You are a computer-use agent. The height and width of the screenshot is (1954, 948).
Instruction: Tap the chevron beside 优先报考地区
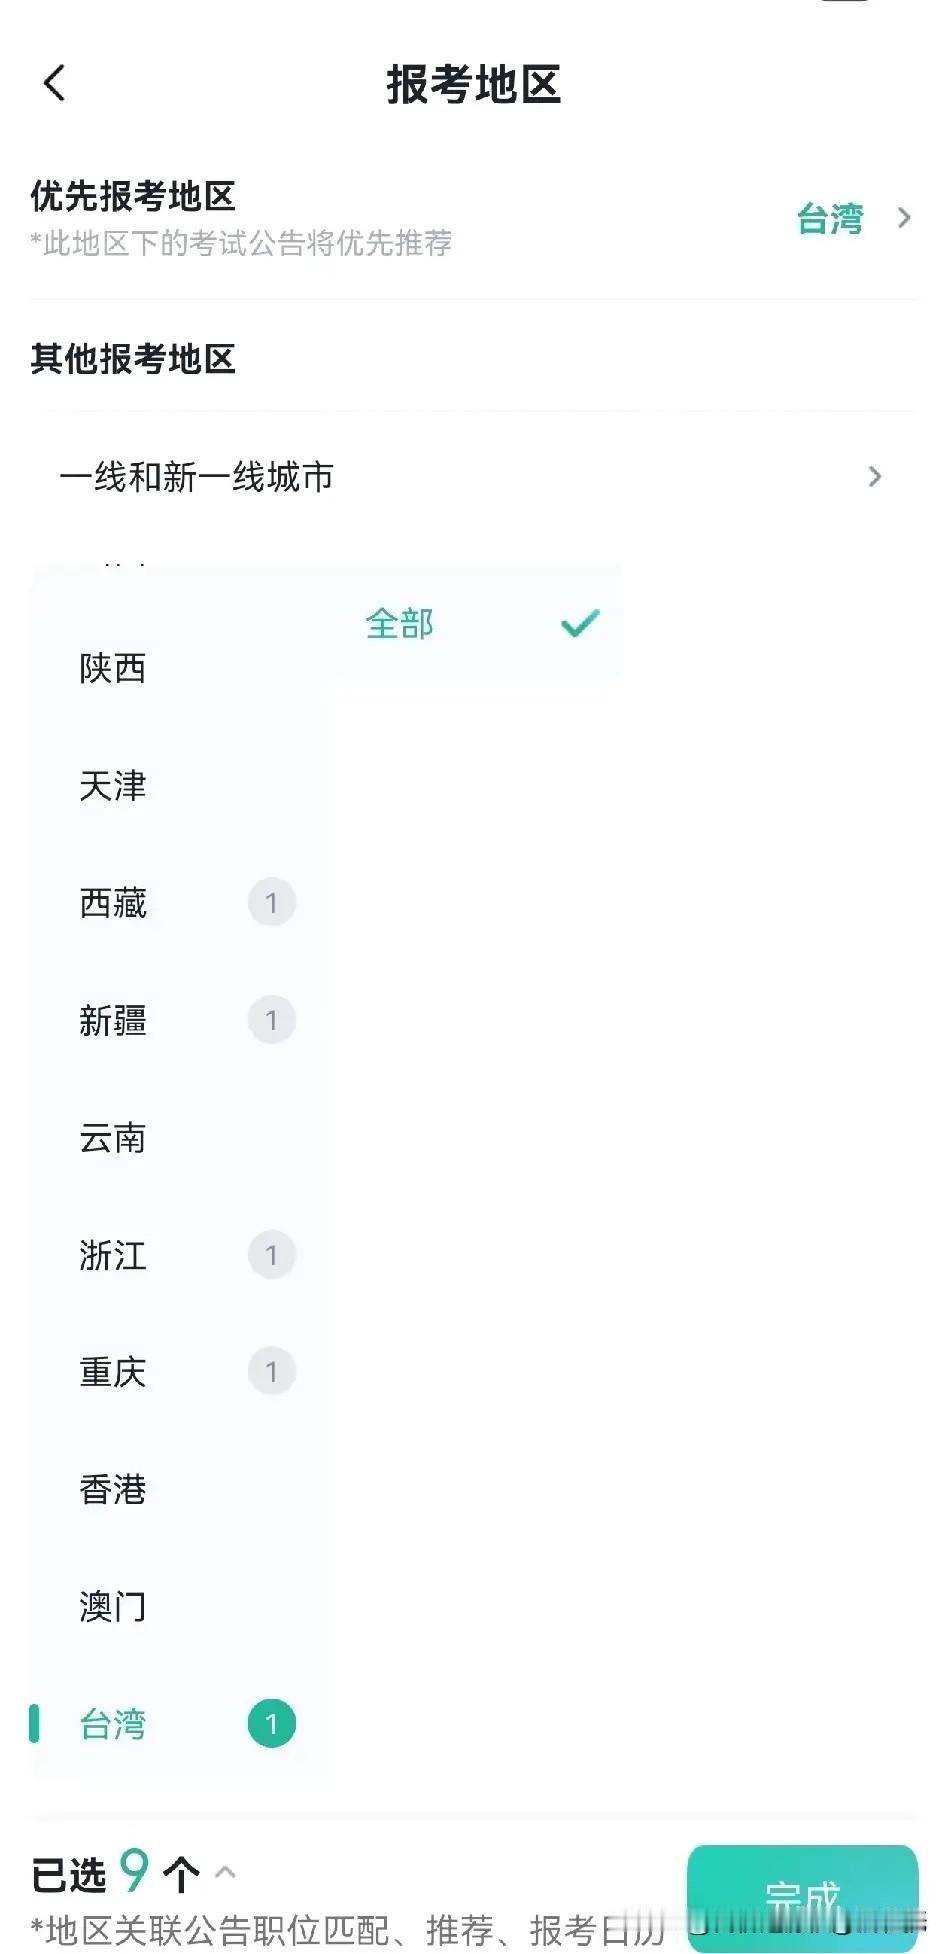pyautogui.click(x=903, y=218)
